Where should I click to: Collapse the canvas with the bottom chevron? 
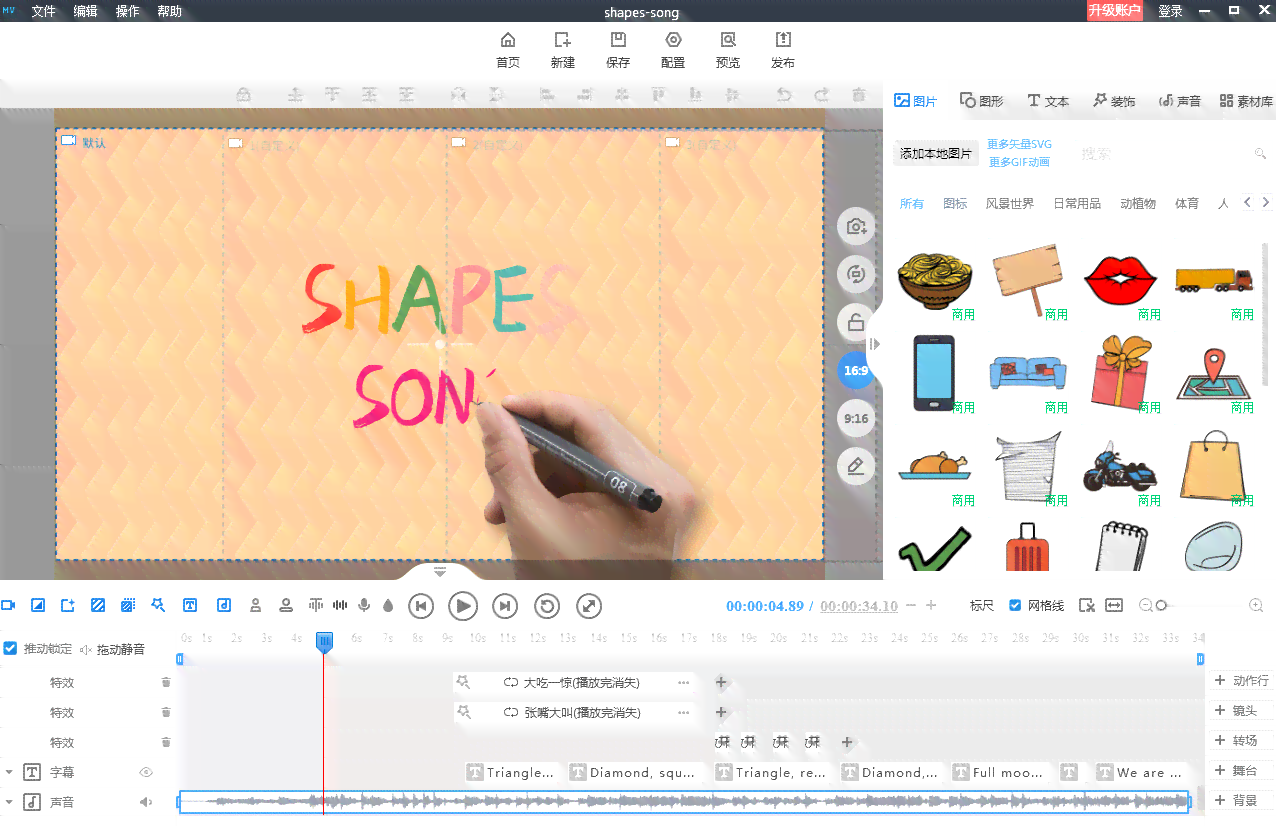pos(440,572)
